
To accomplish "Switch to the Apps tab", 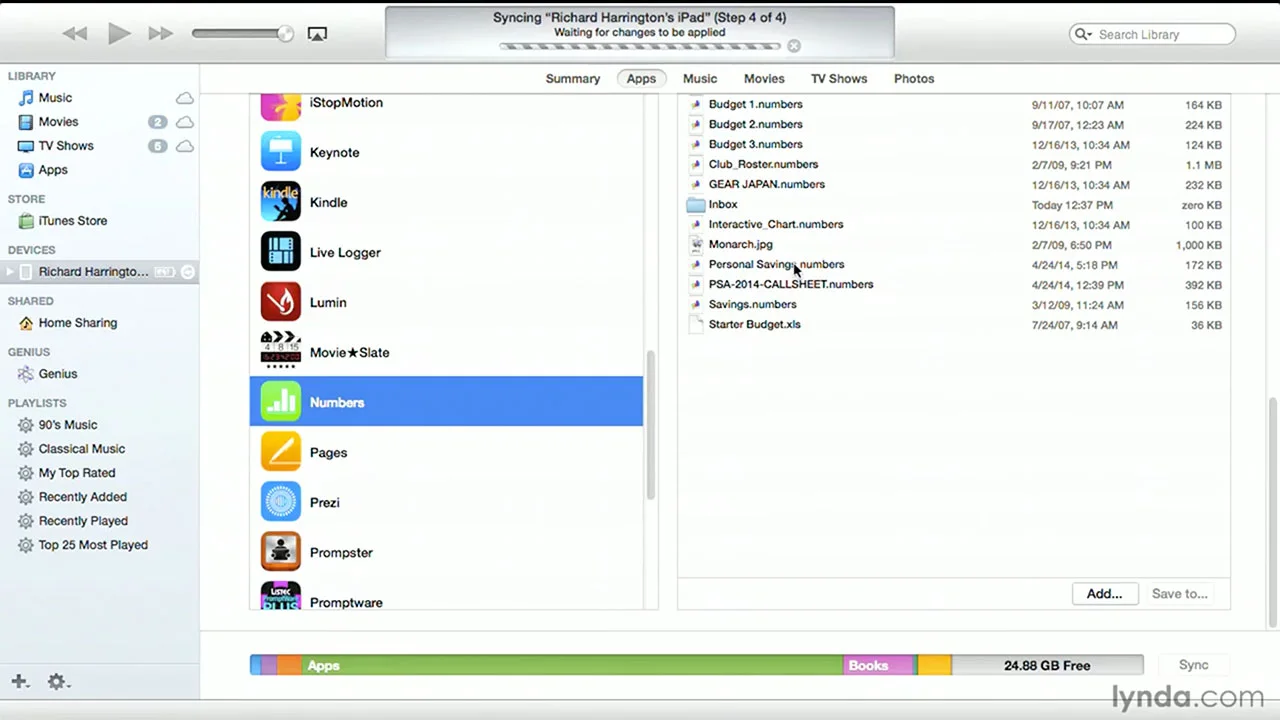I will [641, 79].
